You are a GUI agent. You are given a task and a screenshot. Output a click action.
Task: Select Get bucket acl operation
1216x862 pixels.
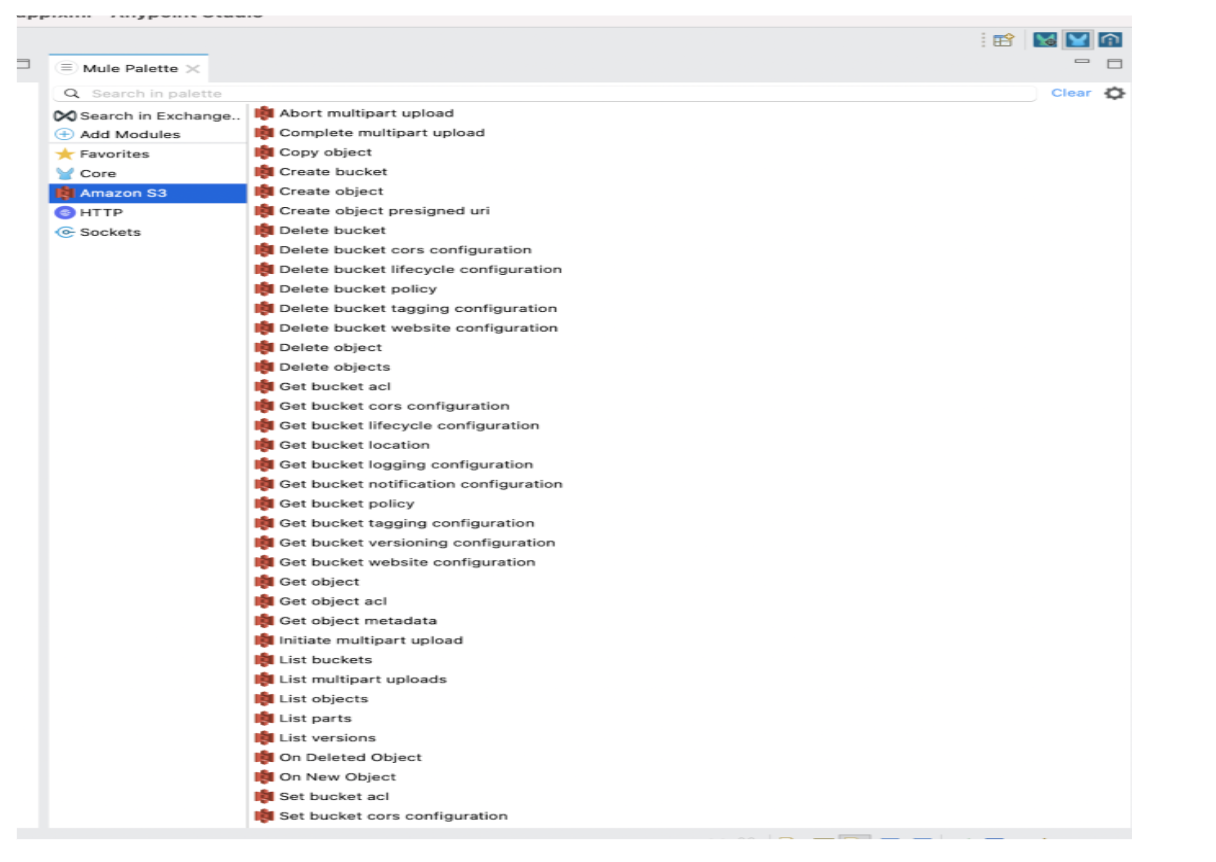click(335, 387)
